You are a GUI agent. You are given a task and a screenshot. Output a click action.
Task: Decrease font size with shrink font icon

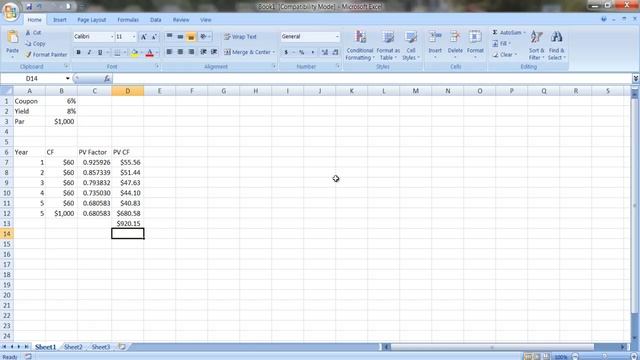point(154,37)
